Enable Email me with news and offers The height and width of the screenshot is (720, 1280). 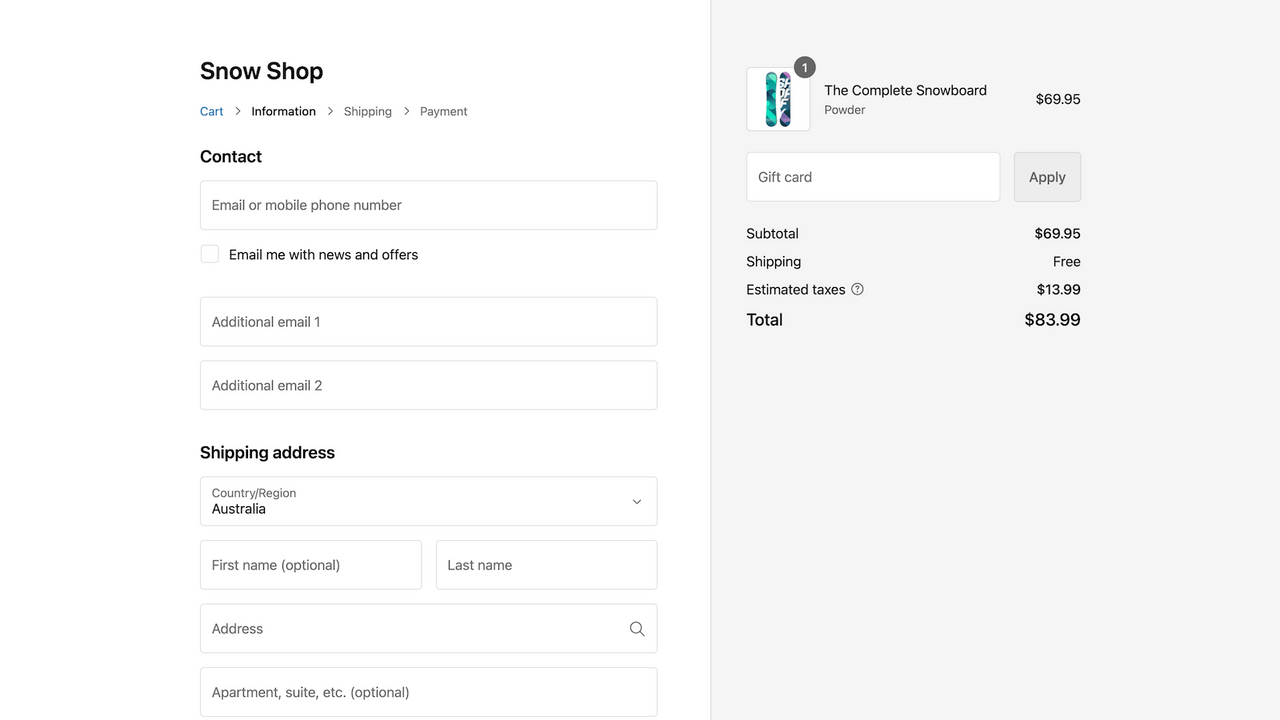click(x=210, y=254)
